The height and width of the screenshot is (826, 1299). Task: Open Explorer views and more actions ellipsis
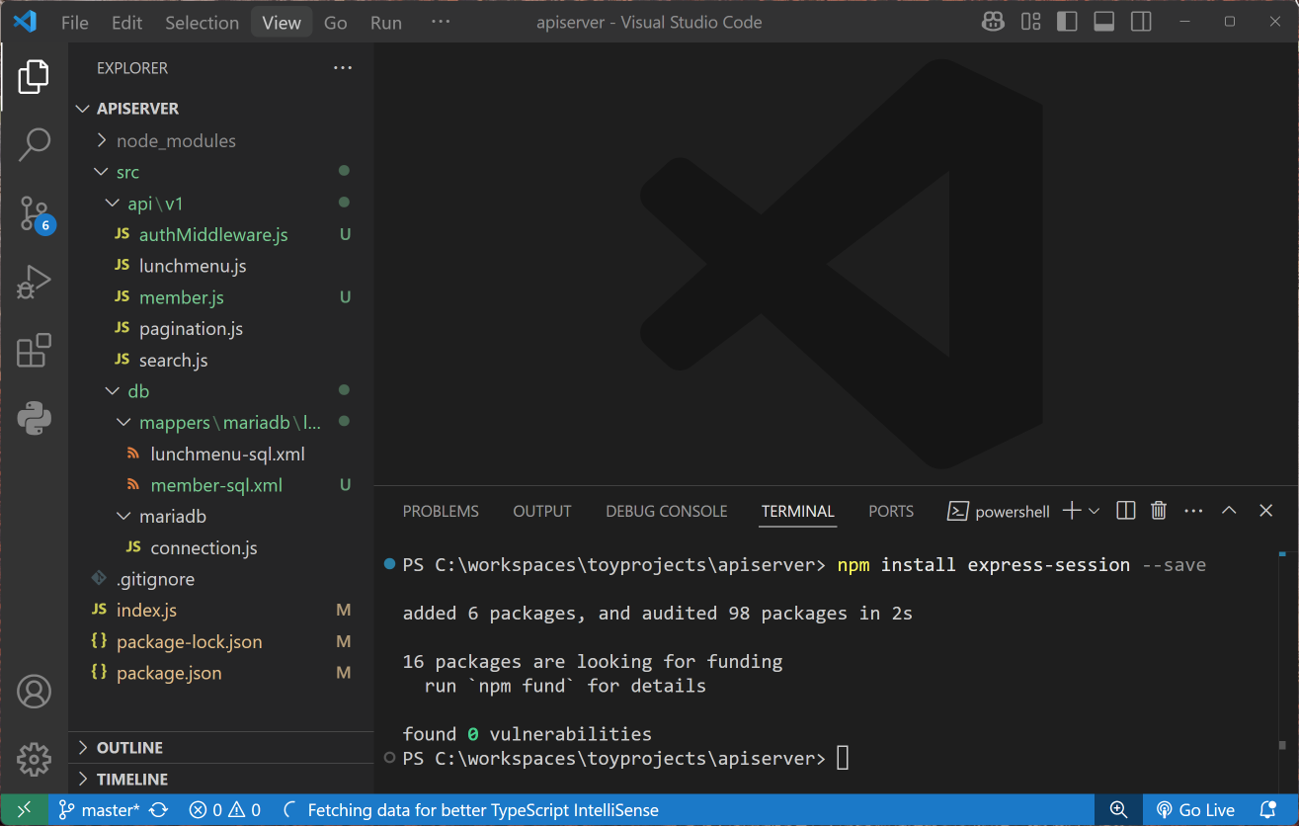343,68
